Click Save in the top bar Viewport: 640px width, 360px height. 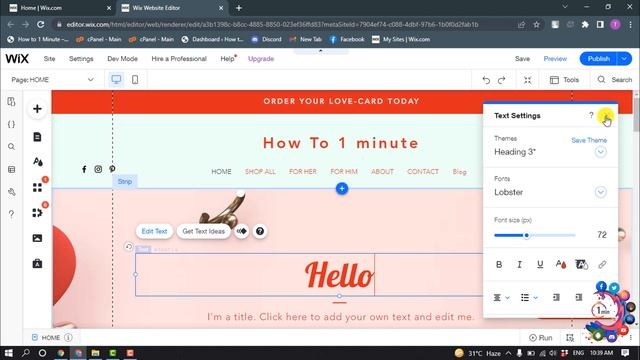(x=522, y=59)
